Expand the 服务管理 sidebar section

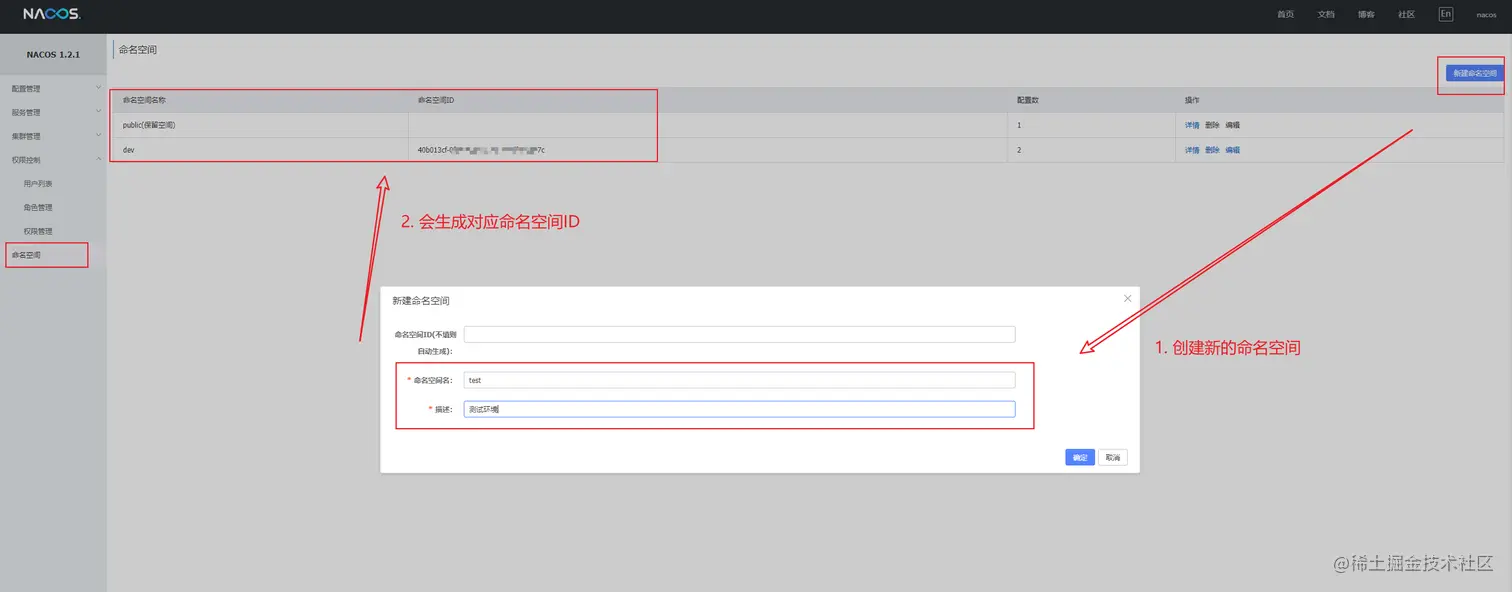pos(53,112)
